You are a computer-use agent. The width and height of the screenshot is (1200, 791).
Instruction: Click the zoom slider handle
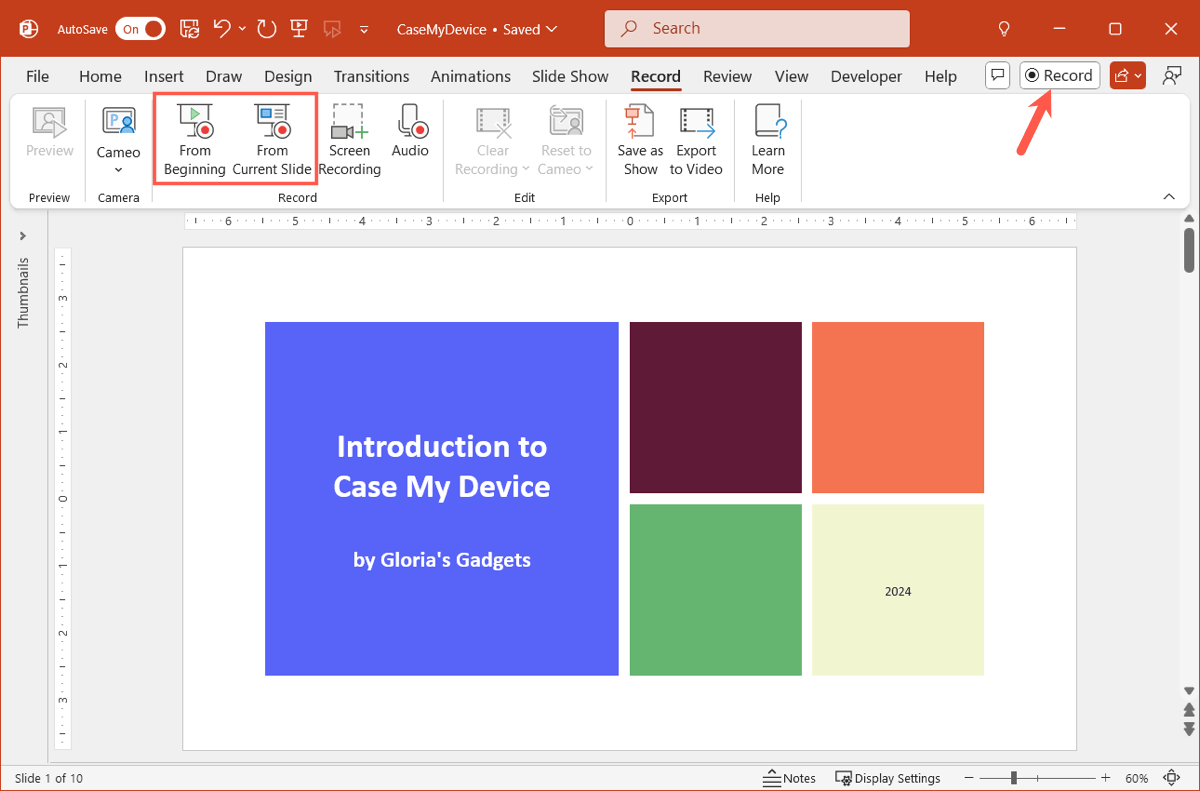[x=1014, y=778]
